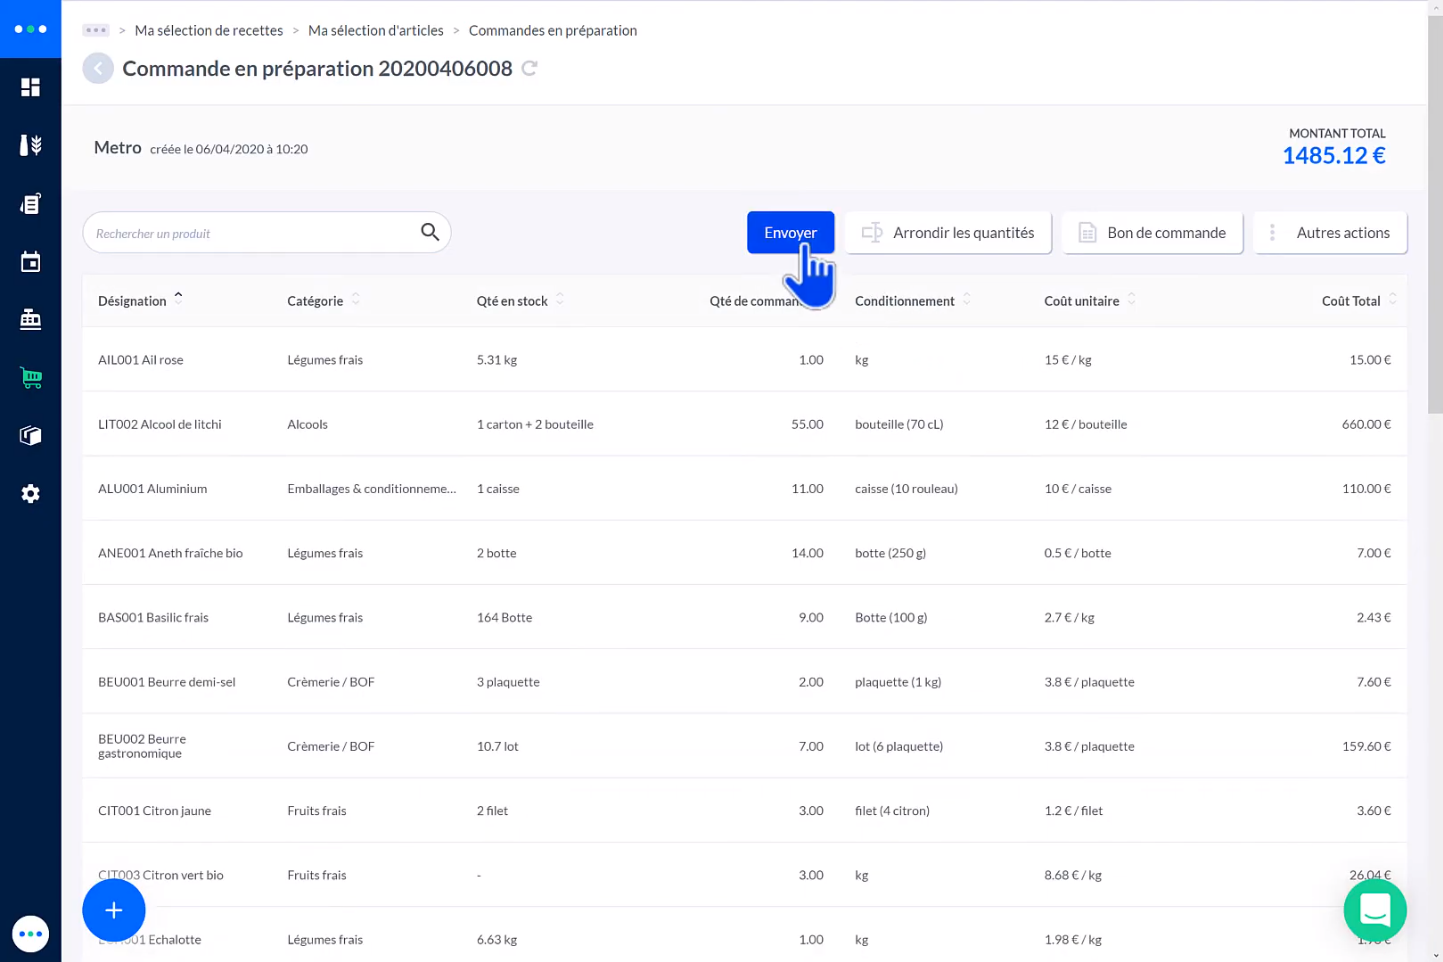Open the Autres actions menu

(1329, 233)
